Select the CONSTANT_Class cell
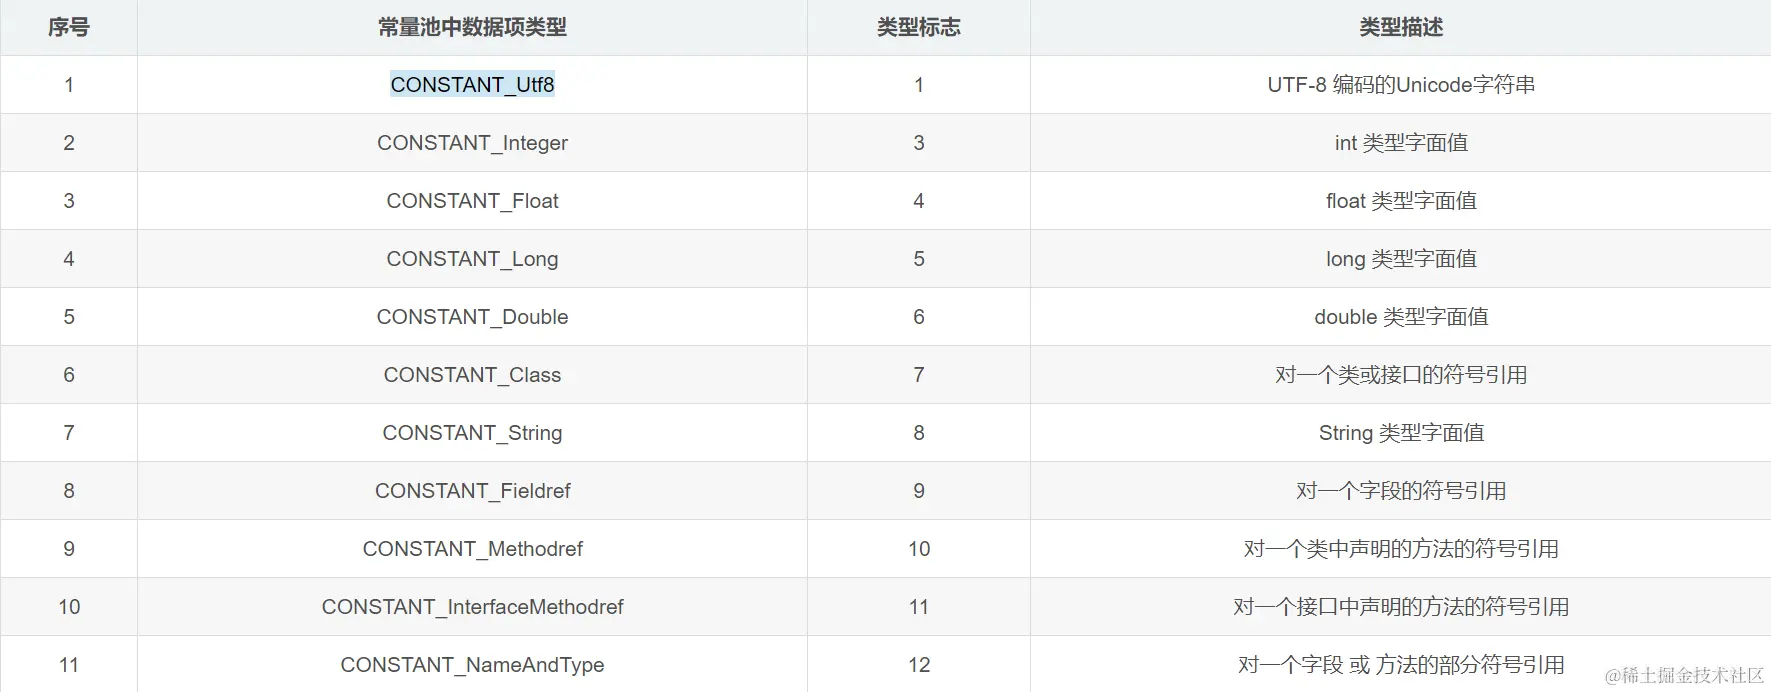Screen dimensions: 1771x692 click(x=472, y=375)
